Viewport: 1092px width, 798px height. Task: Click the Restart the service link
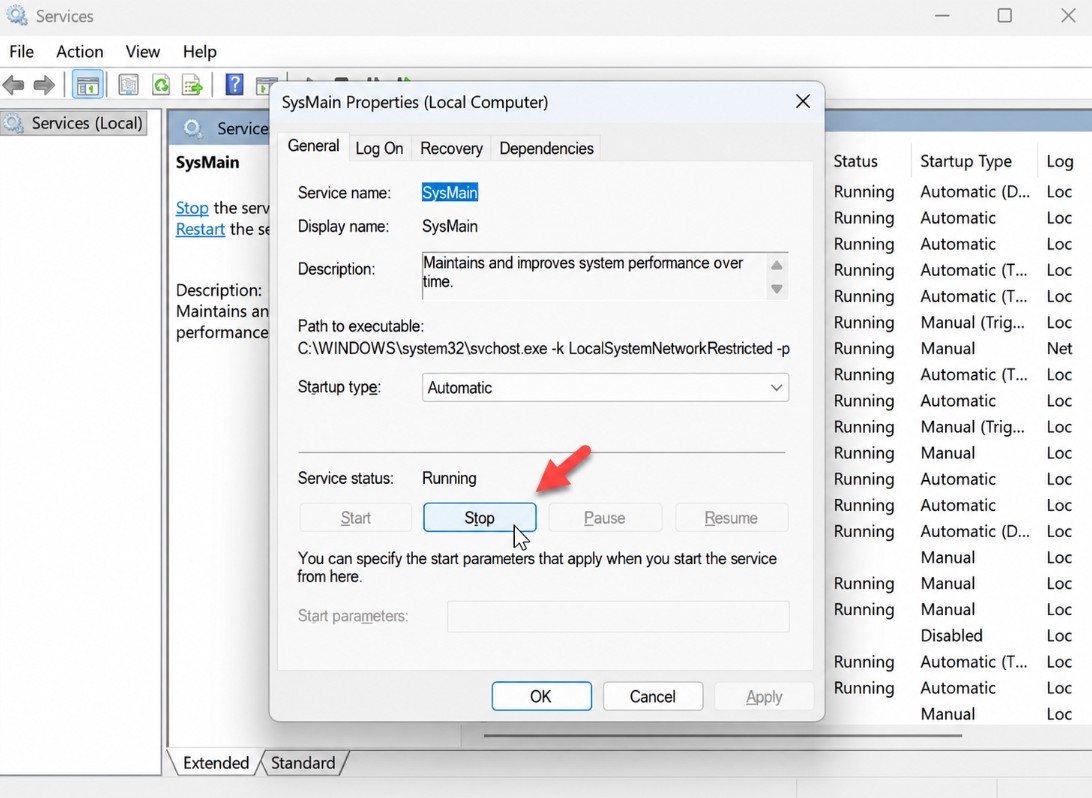tap(200, 229)
